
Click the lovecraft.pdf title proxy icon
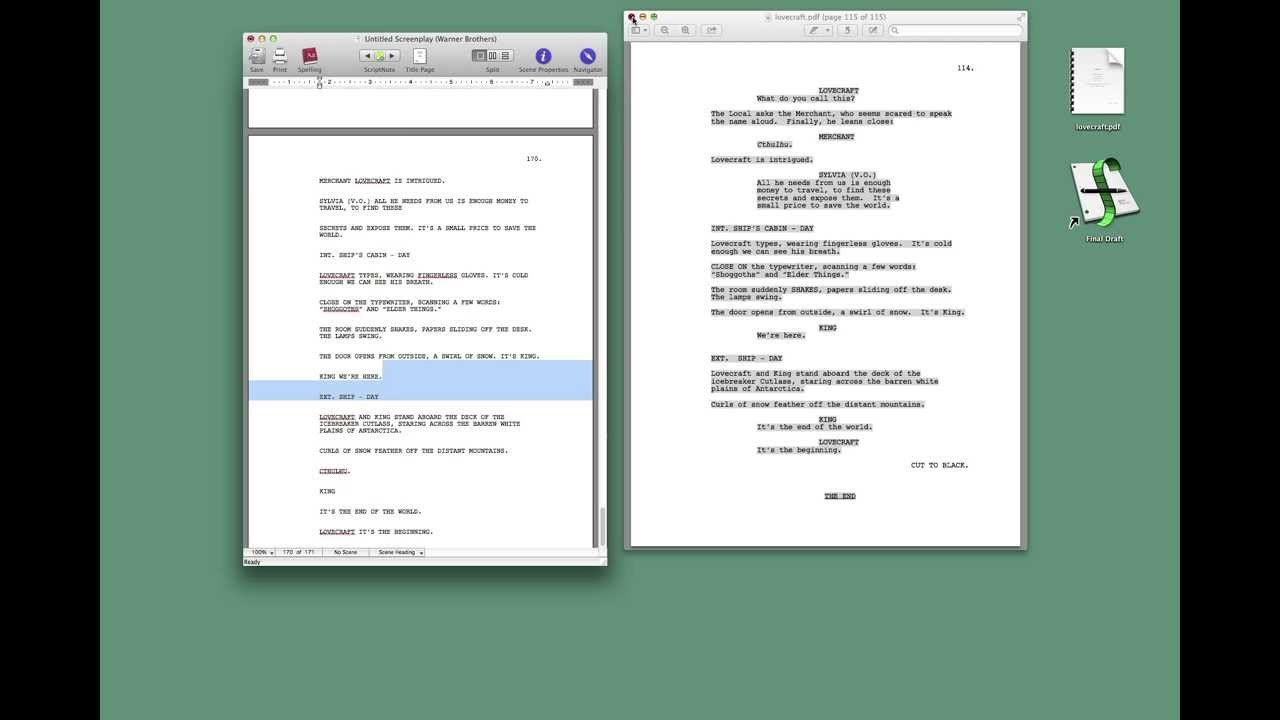coord(768,17)
